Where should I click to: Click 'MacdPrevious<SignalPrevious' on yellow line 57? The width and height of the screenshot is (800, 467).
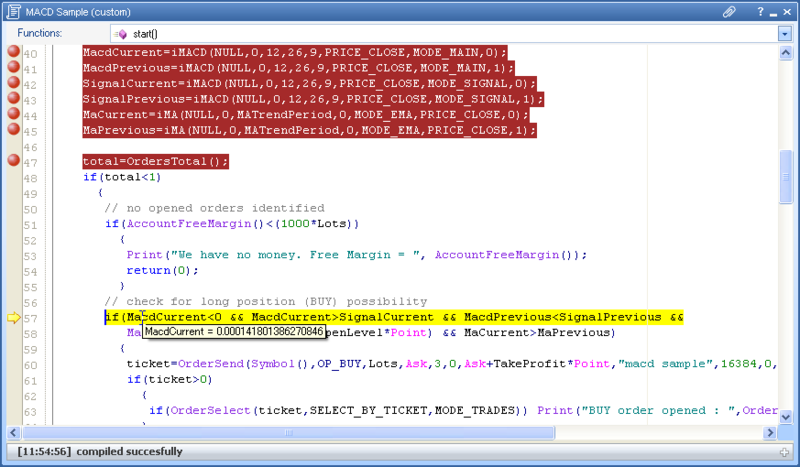coord(562,317)
